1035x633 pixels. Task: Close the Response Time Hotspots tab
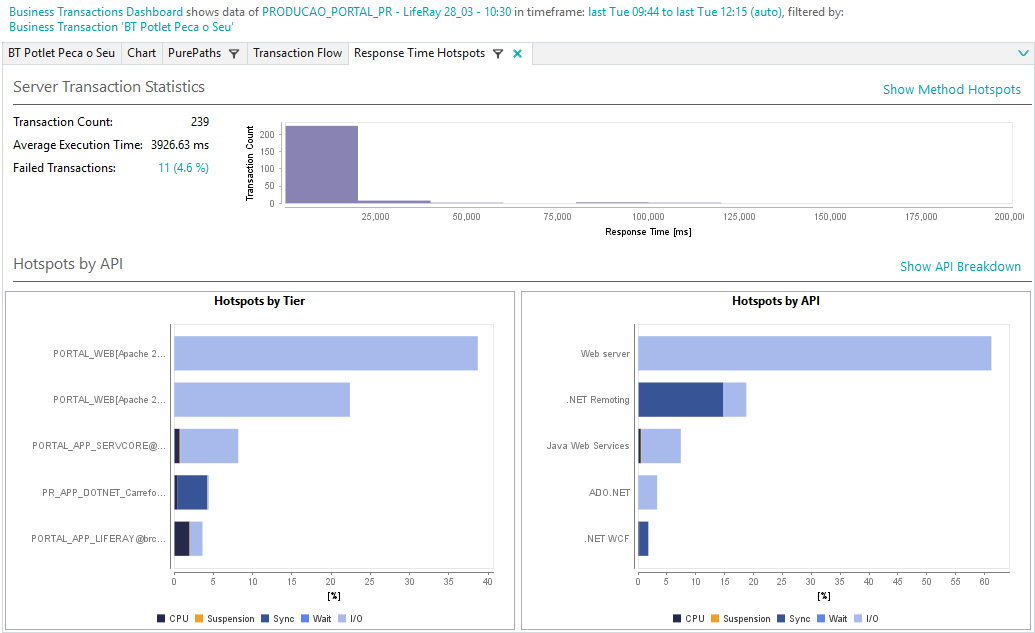tap(516, 53)
